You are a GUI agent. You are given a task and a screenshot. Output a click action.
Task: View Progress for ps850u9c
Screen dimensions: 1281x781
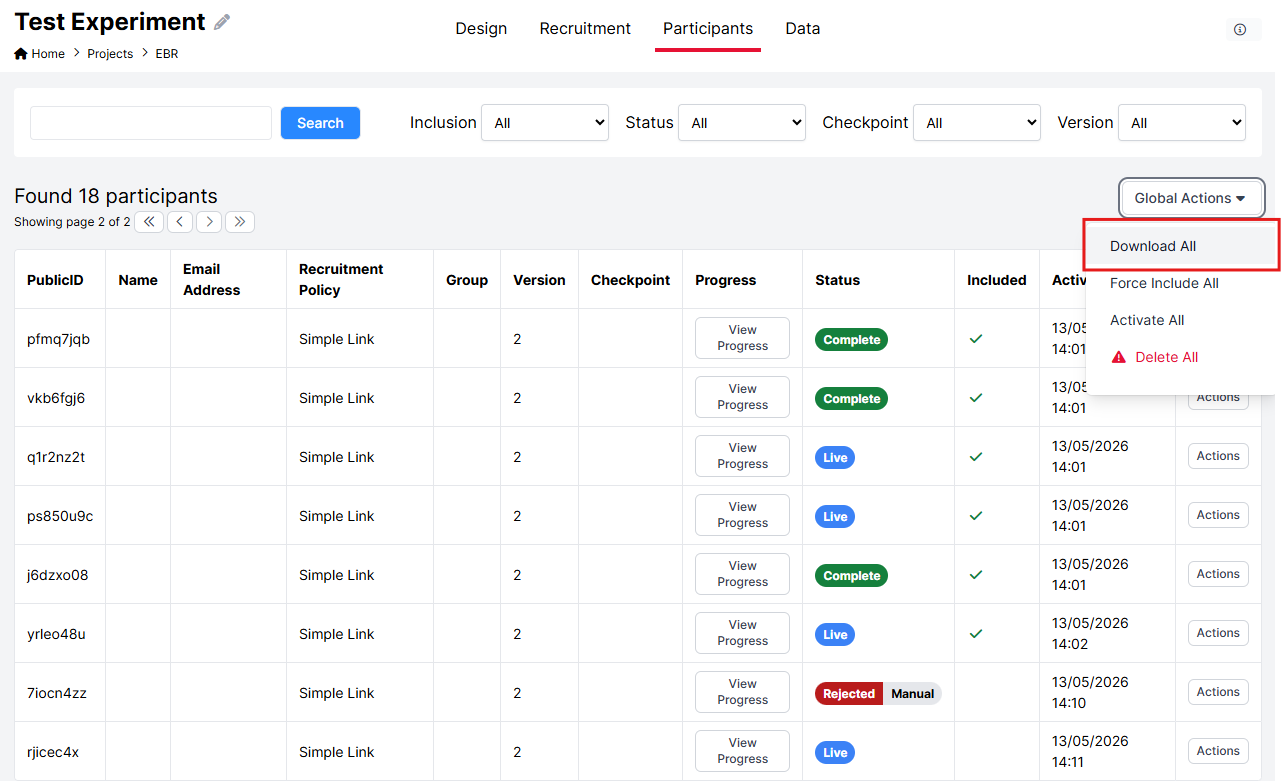742,515
